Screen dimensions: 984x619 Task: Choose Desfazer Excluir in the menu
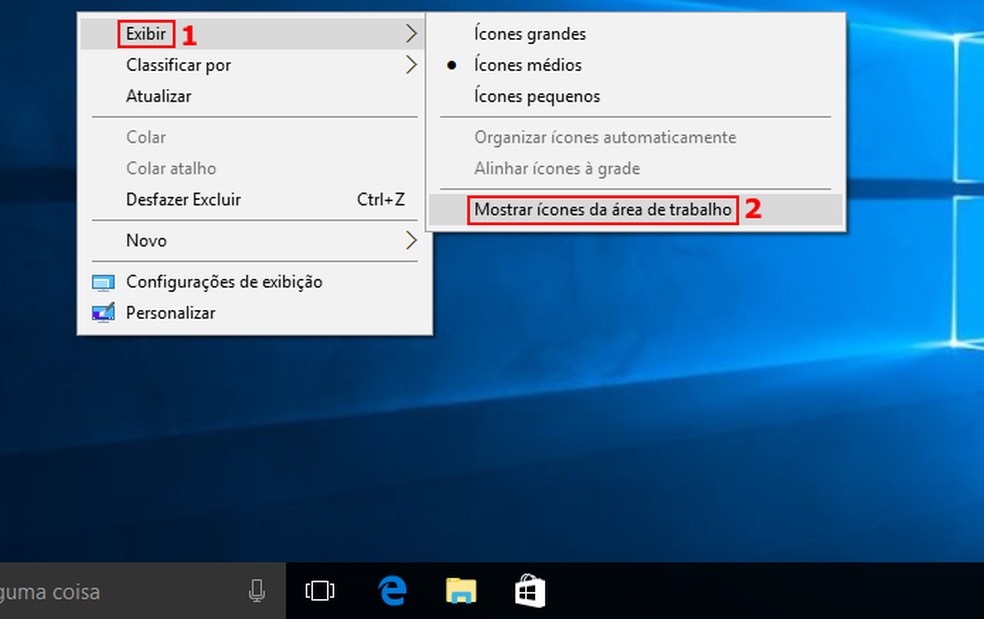click(x=254, y=200)
